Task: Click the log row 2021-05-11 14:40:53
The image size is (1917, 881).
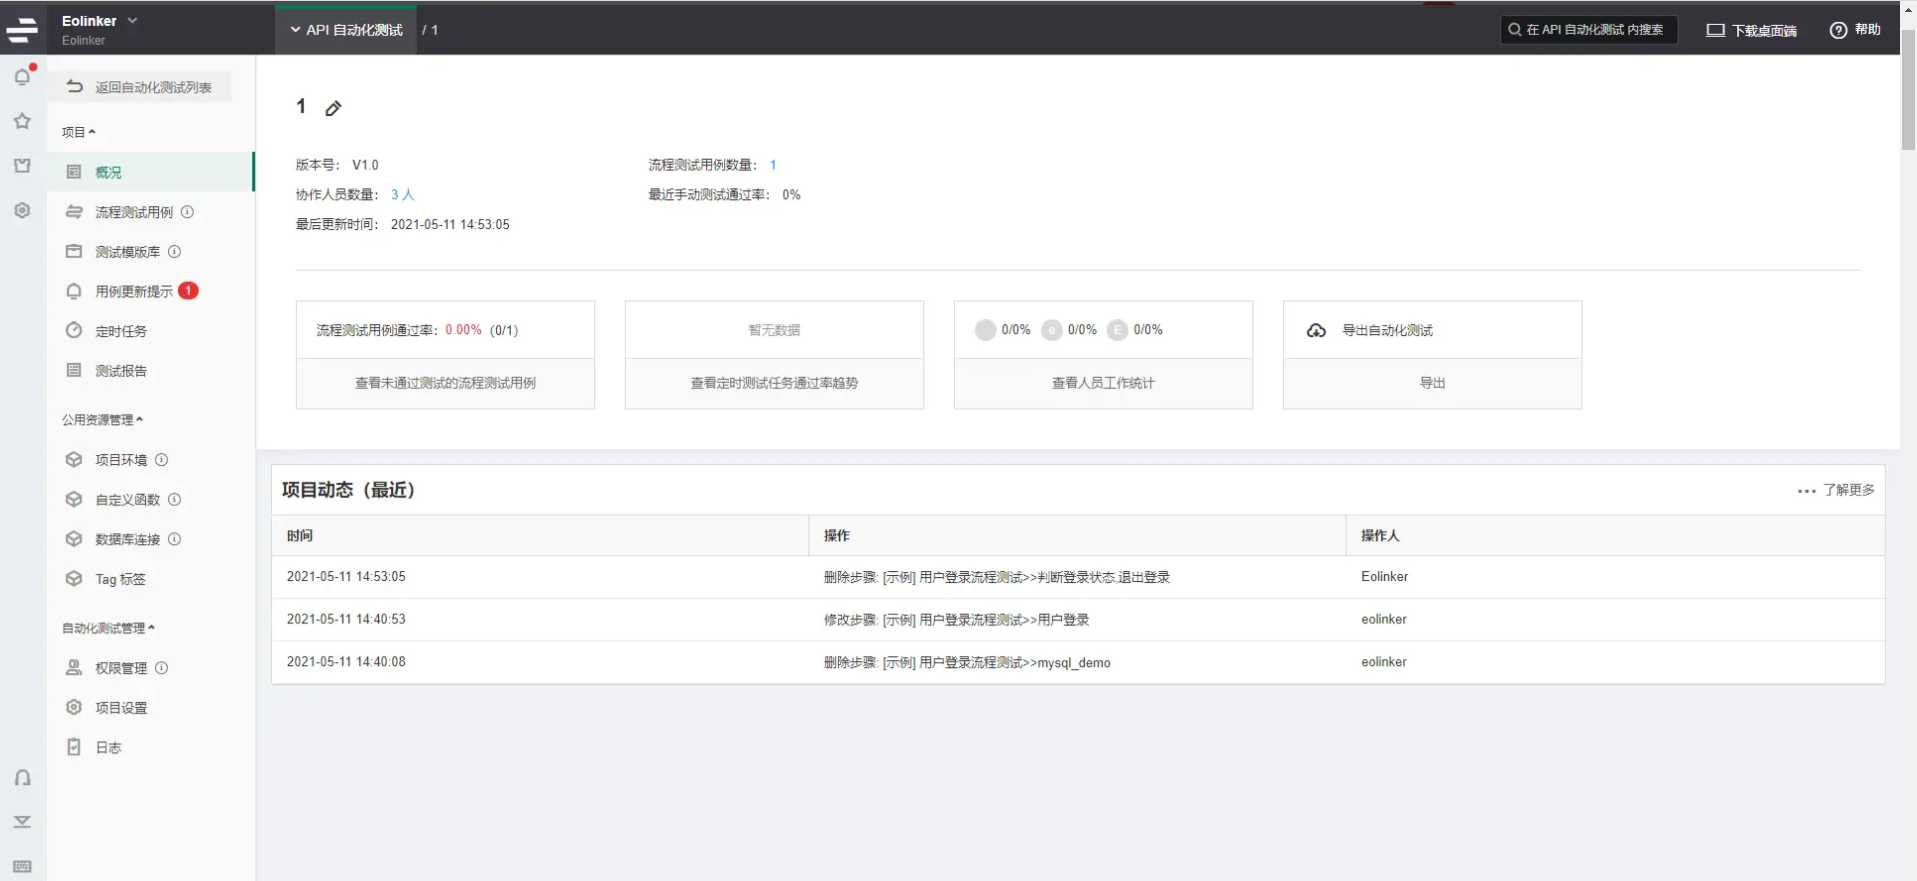Action: 1078,620
